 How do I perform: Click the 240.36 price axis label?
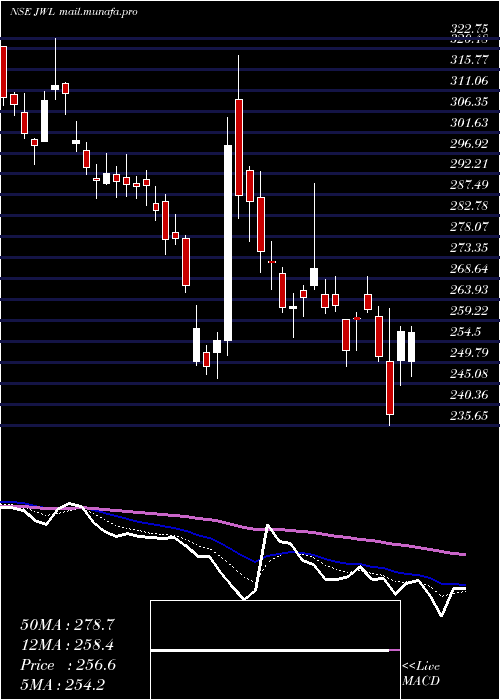pyautogui.click(x=470, y=394)
